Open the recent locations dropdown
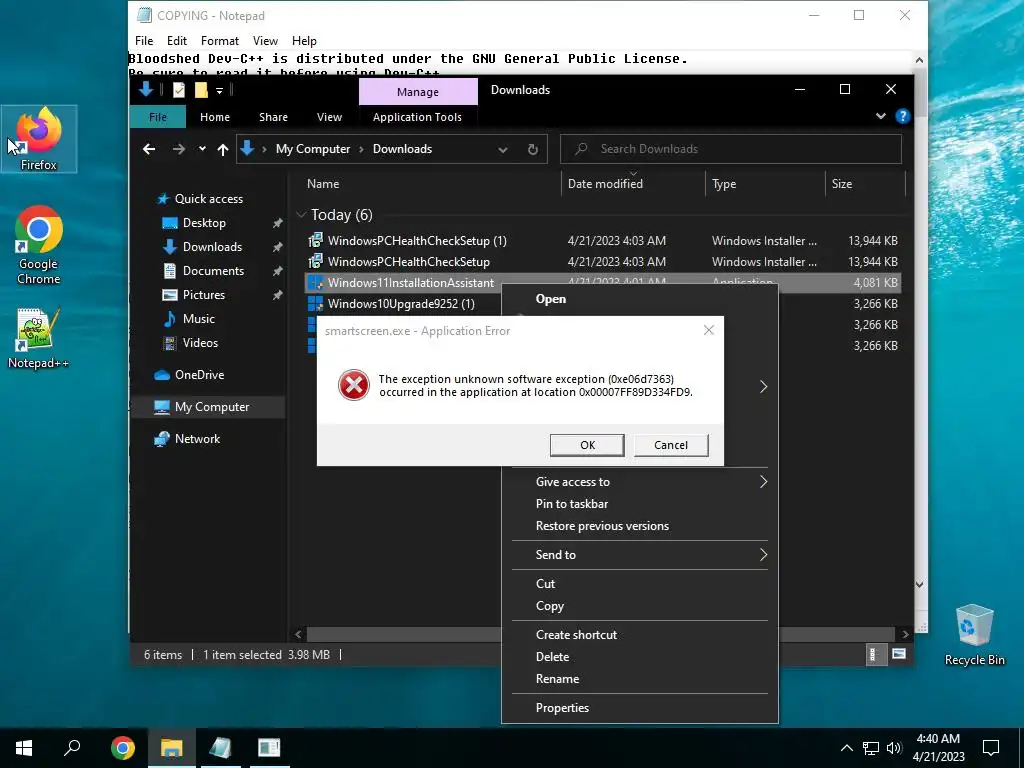The image size is (1024, 768). (202, 149)
